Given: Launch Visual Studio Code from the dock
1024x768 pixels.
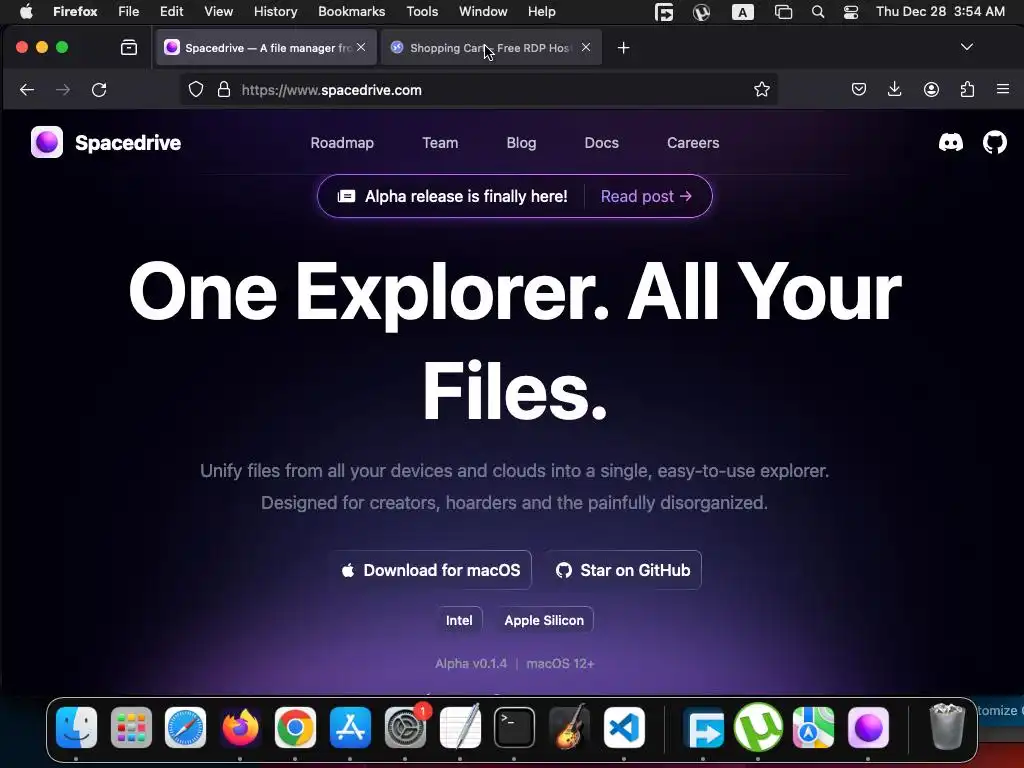Looking at the screenshot, I should pyautogui.click(x=624, y=728).
